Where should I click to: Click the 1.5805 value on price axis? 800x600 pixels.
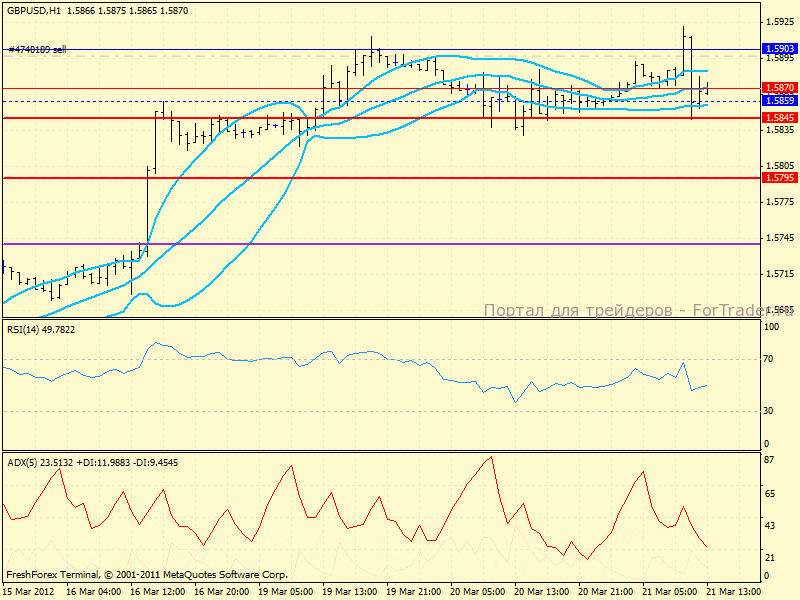(x=780, y=166)
